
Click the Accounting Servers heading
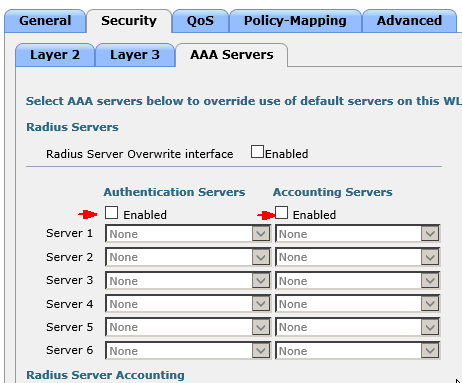pos(333,192)
